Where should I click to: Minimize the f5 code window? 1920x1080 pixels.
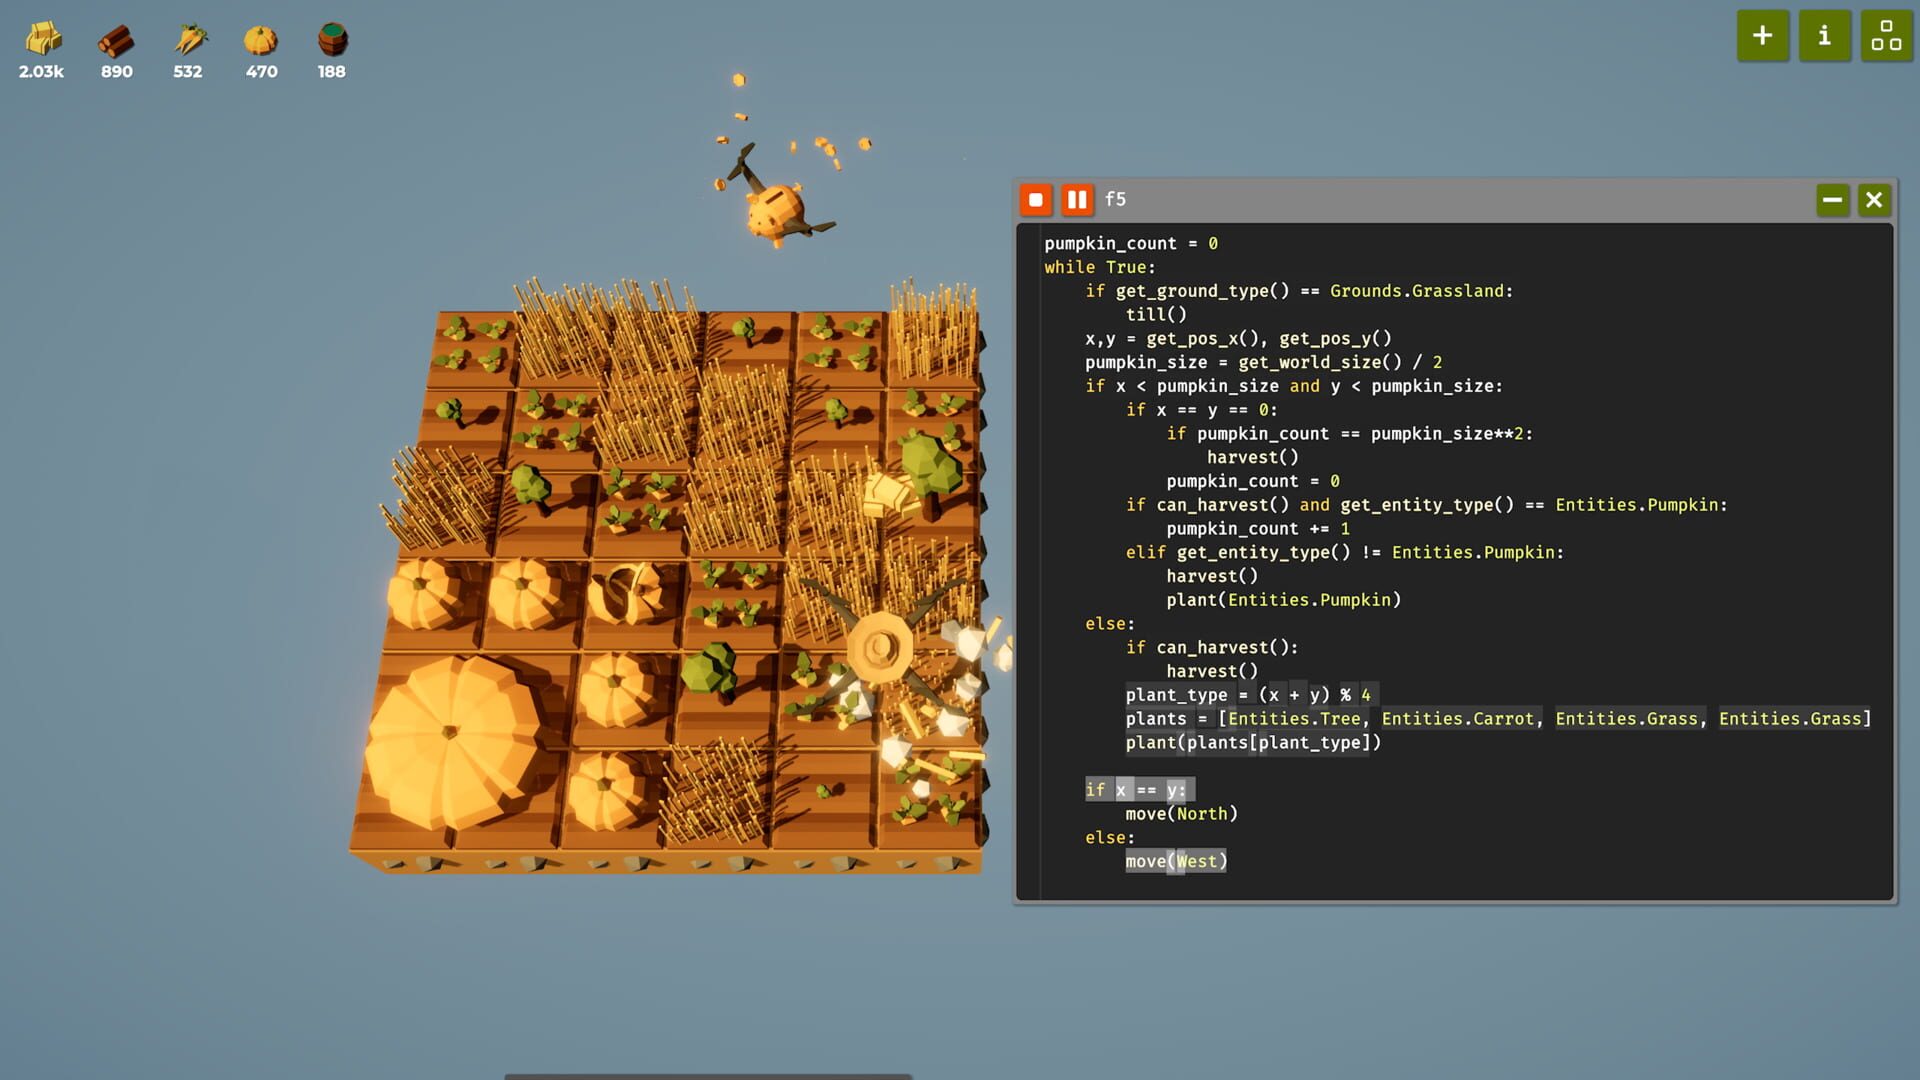click(x=1832, y=199)
